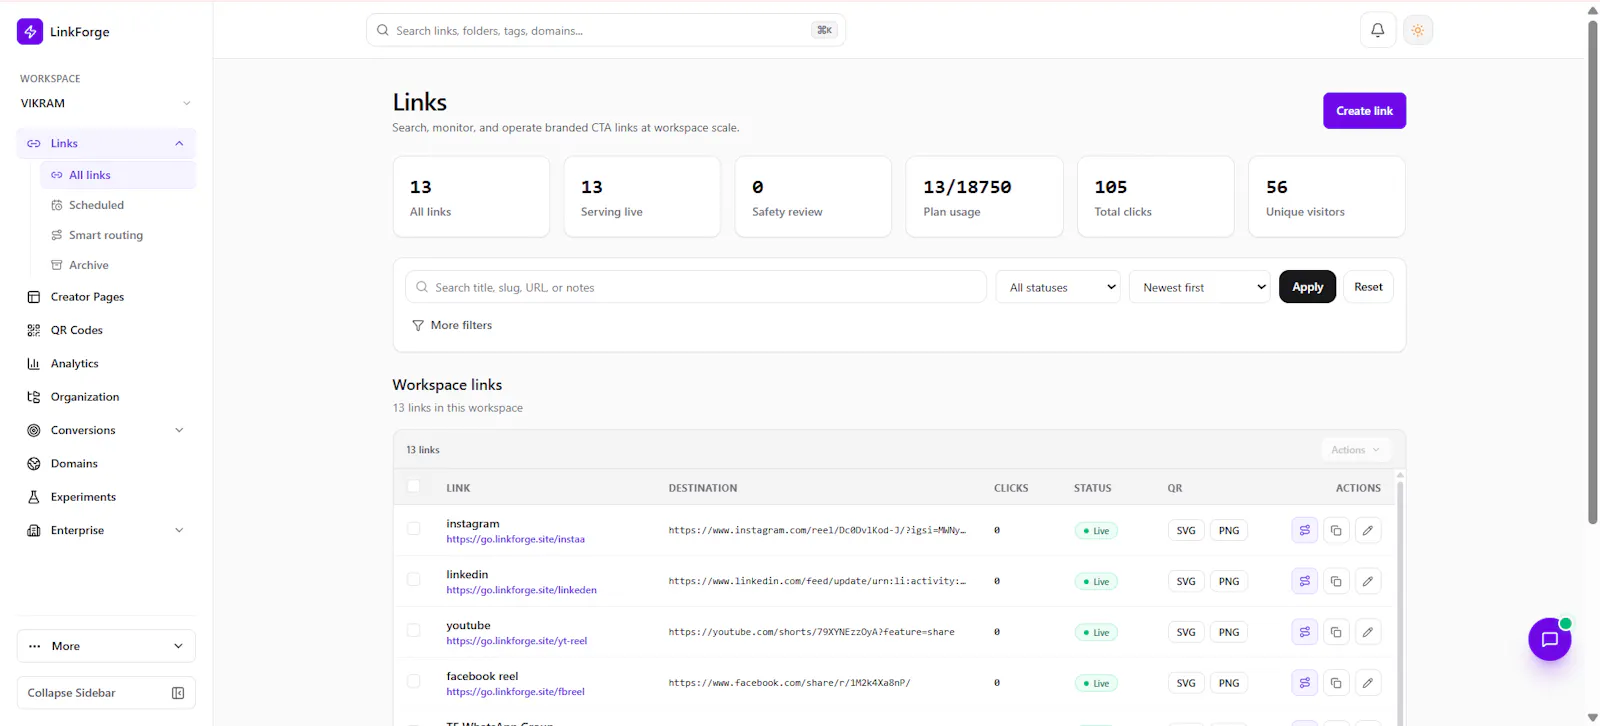Download SVG QR for instagram
1600x726 pixels.
[1186, 531]
